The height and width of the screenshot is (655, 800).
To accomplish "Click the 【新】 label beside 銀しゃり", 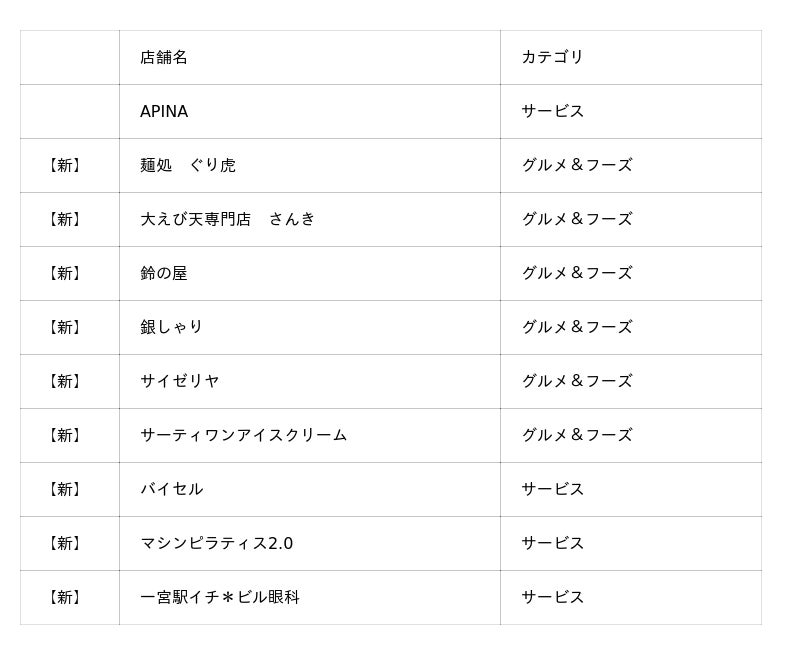I will (65, 327).
